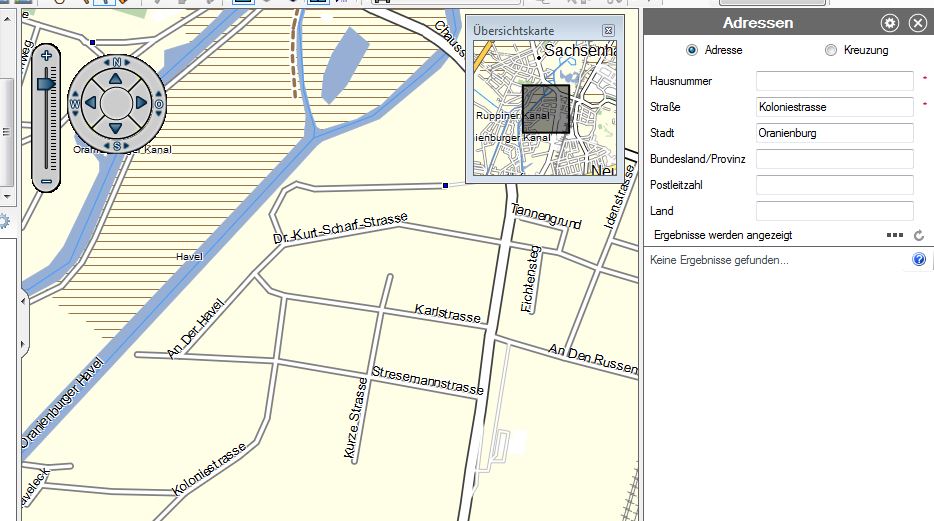The image size is (934, 521).
Task: Select the Adresse radio button
Action: pos(691,50)
